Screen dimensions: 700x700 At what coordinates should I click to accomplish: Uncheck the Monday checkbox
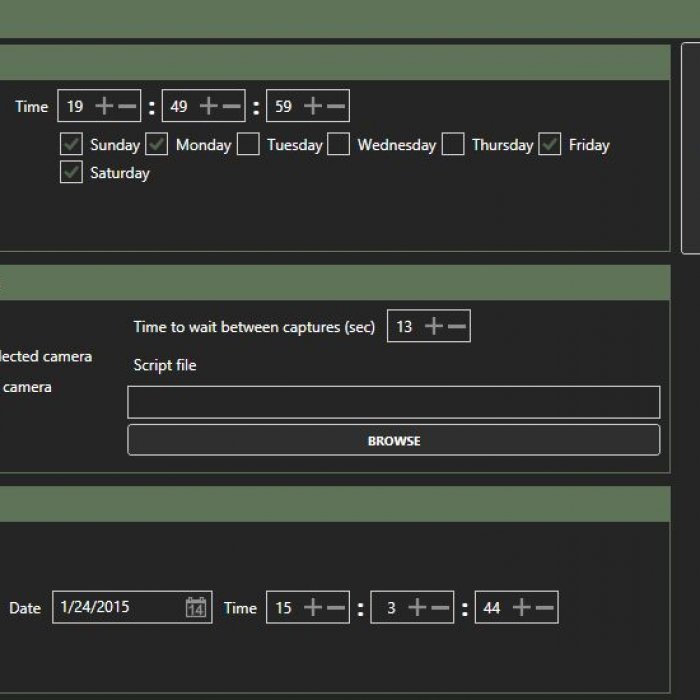[x=157, y=144]
